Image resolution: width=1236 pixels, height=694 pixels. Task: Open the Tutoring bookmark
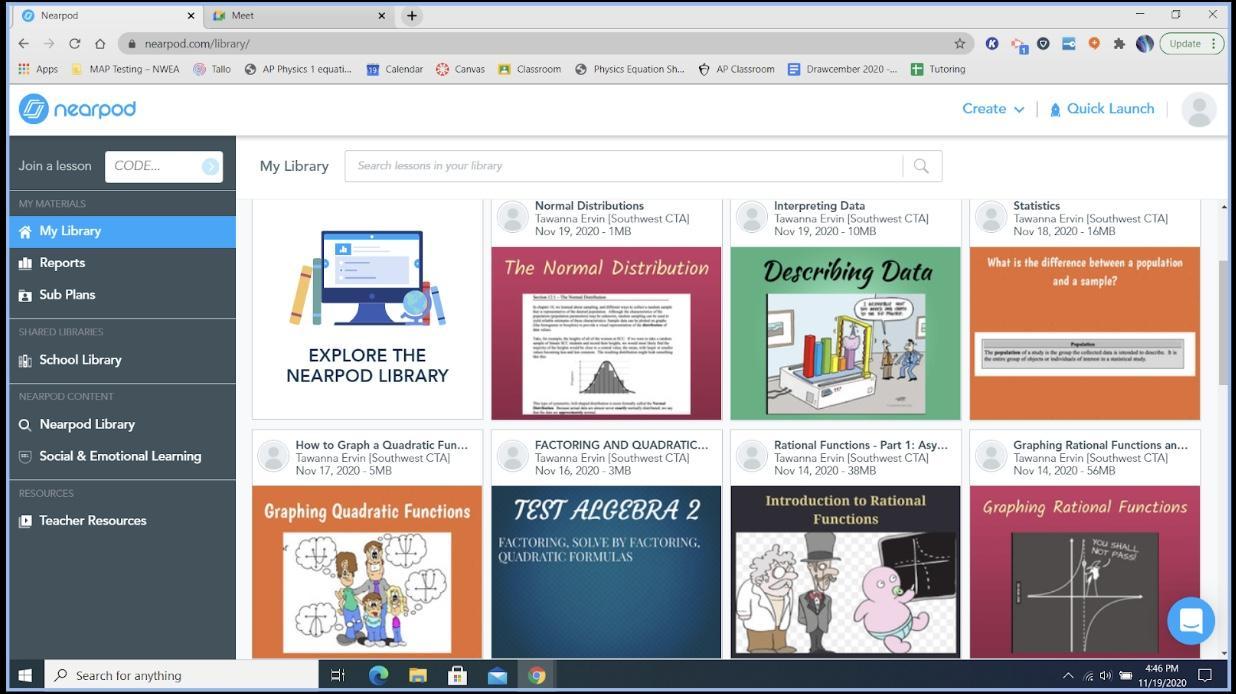(938, 69)
